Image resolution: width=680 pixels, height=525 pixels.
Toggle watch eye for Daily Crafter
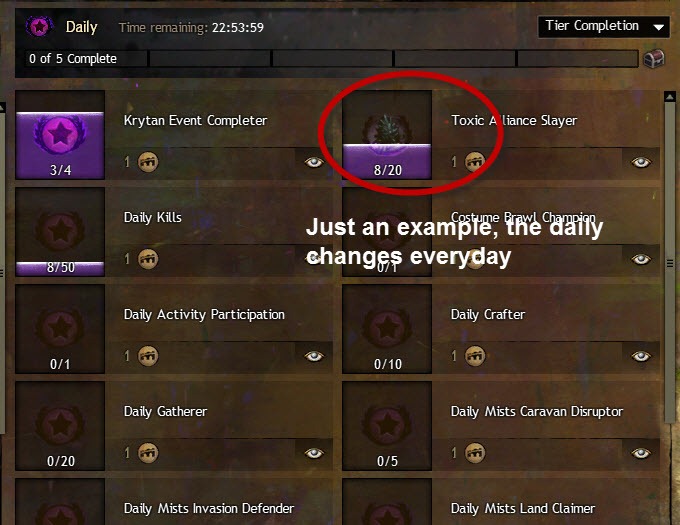point(641,356)
